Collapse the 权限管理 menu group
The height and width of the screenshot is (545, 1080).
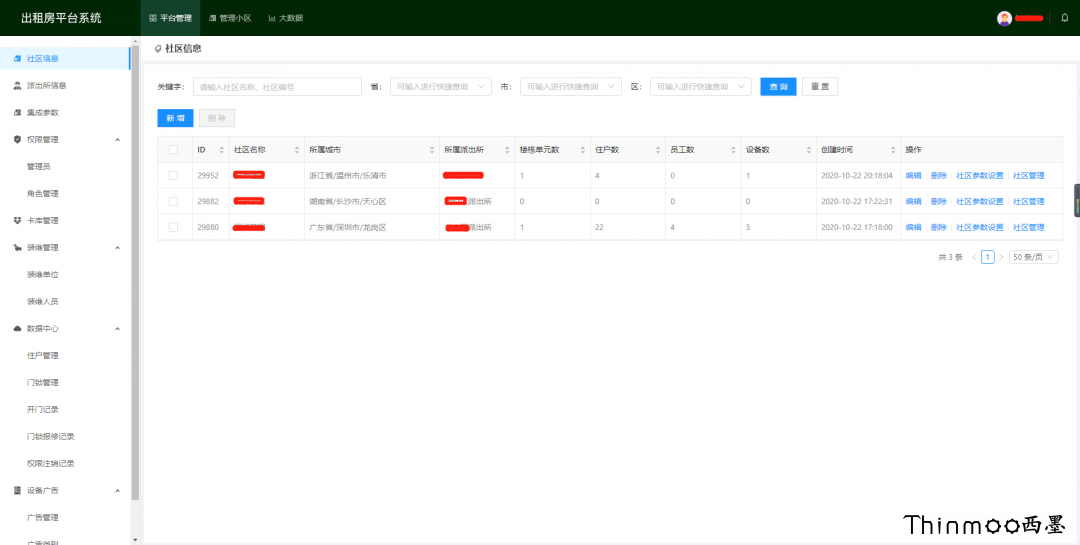(x=117, y=140)
